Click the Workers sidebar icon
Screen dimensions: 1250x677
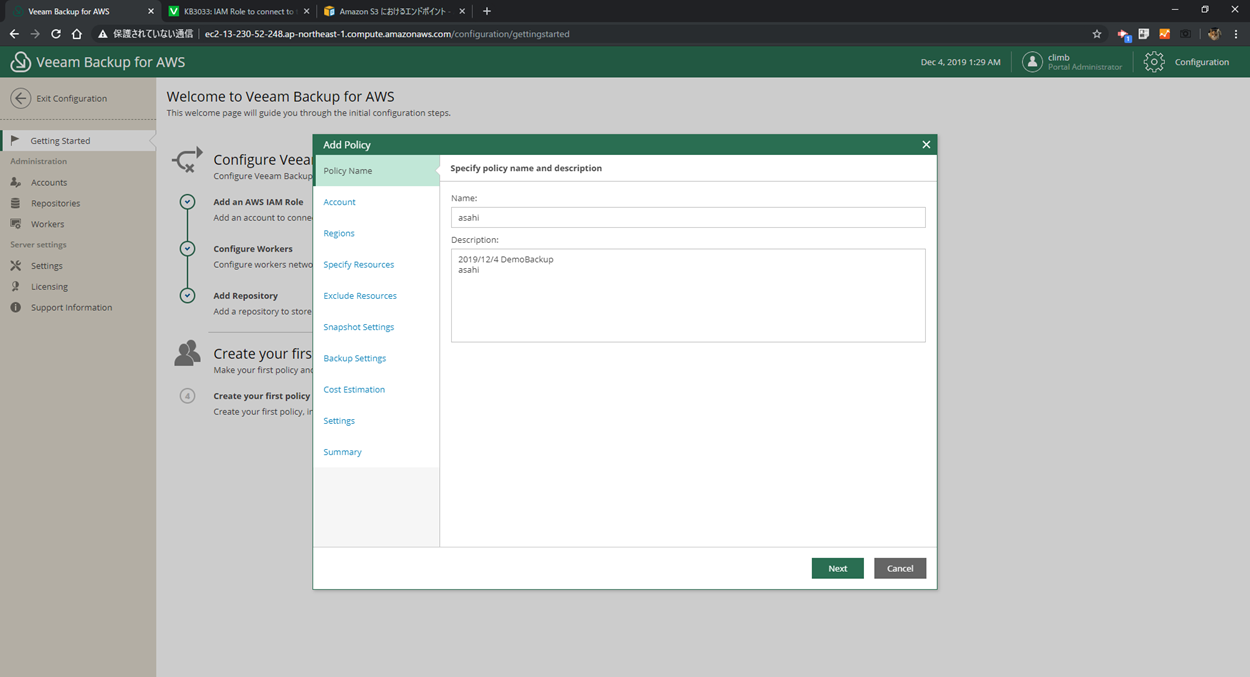pos(15,224)
